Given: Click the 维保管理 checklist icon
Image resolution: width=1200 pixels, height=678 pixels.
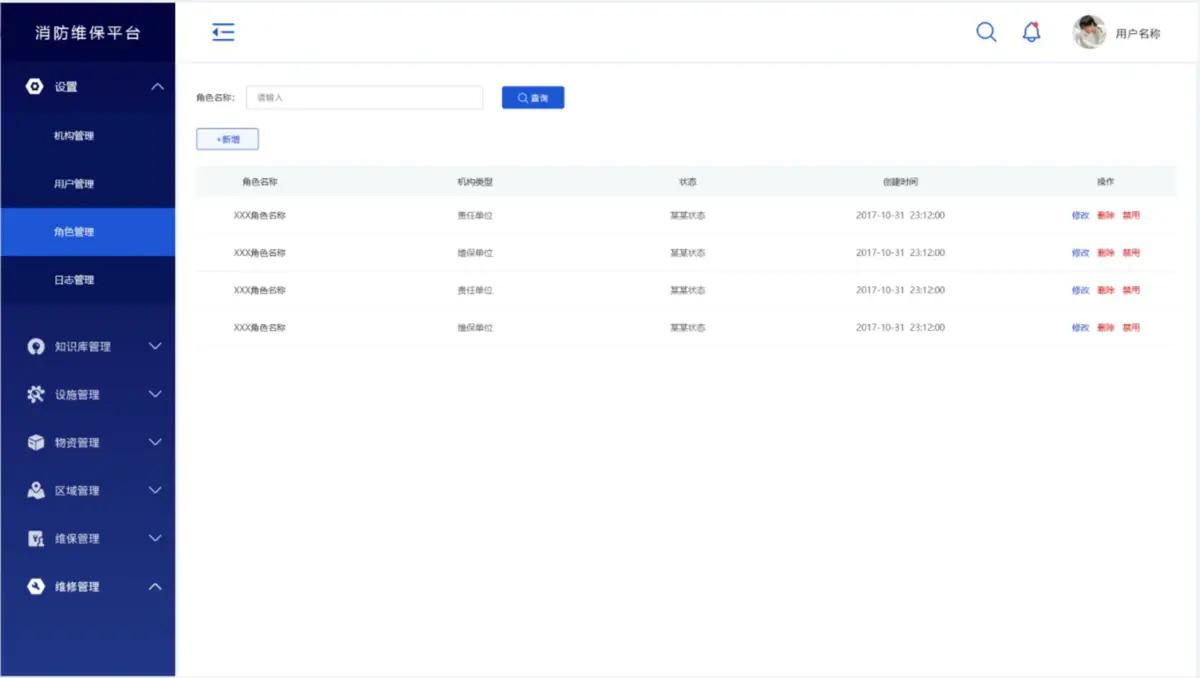Looking at the screenshot, I should (x=35, y=538).
